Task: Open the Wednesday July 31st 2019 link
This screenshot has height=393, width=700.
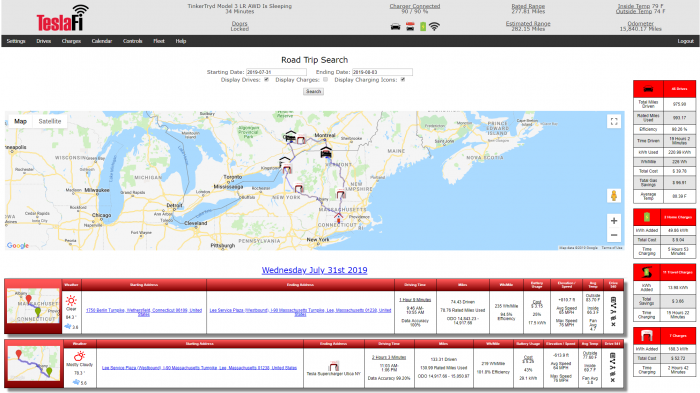Action: click(314, 270)
